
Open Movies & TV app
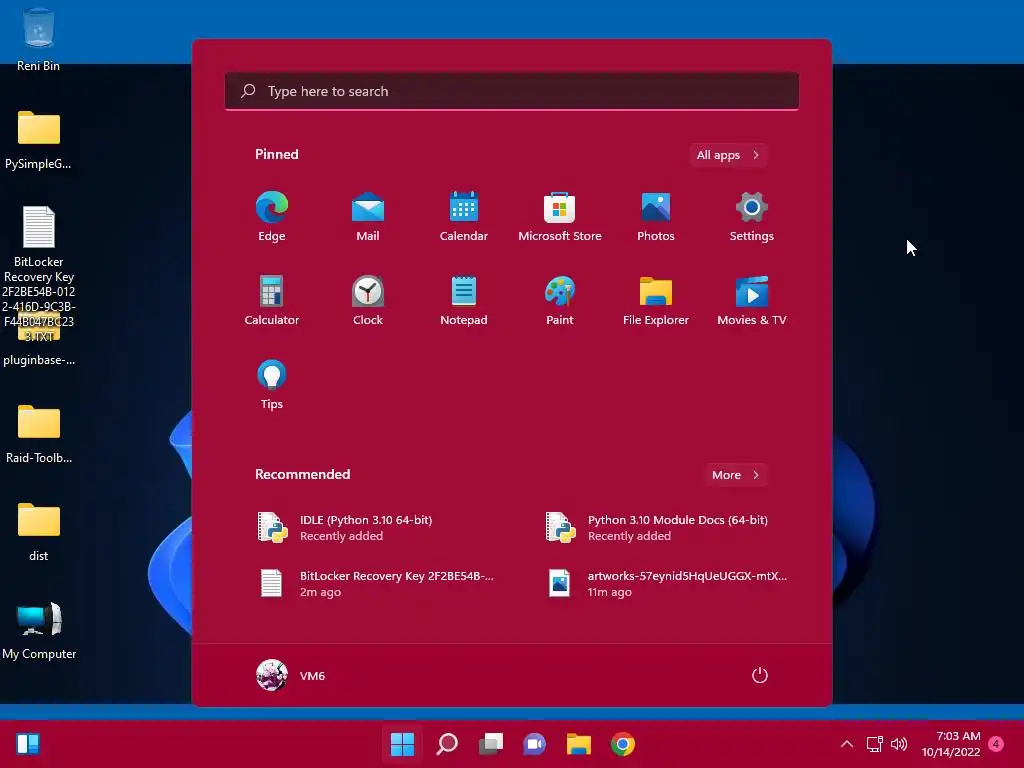coord(752,300)
